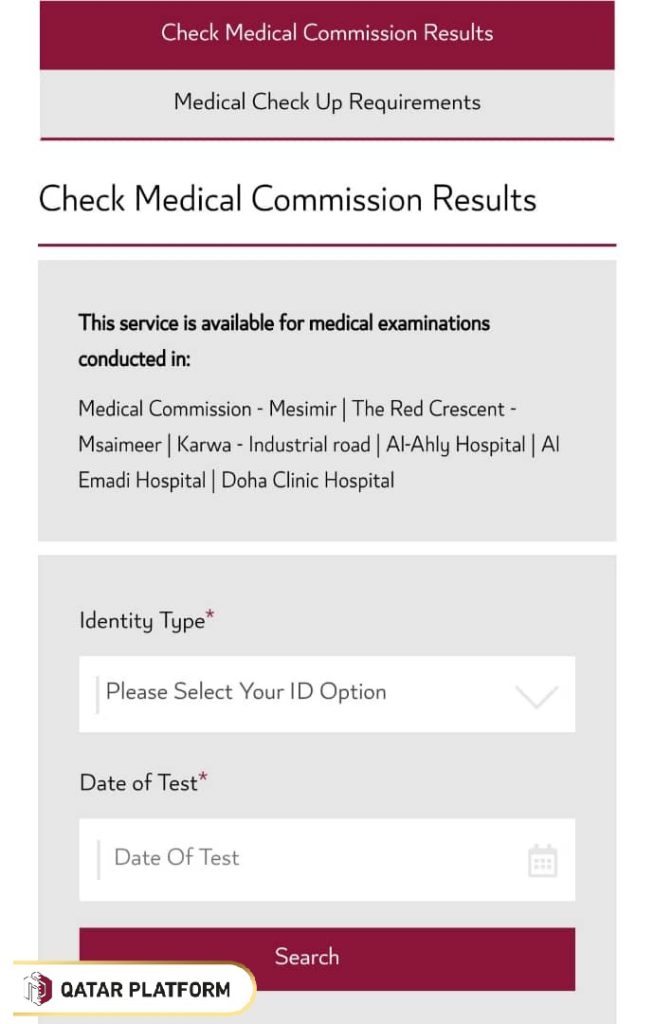Switch to Medical Check Up Requirements tab
The height and width of the screenshot is (1024, 654).
(x=327, y=101)
